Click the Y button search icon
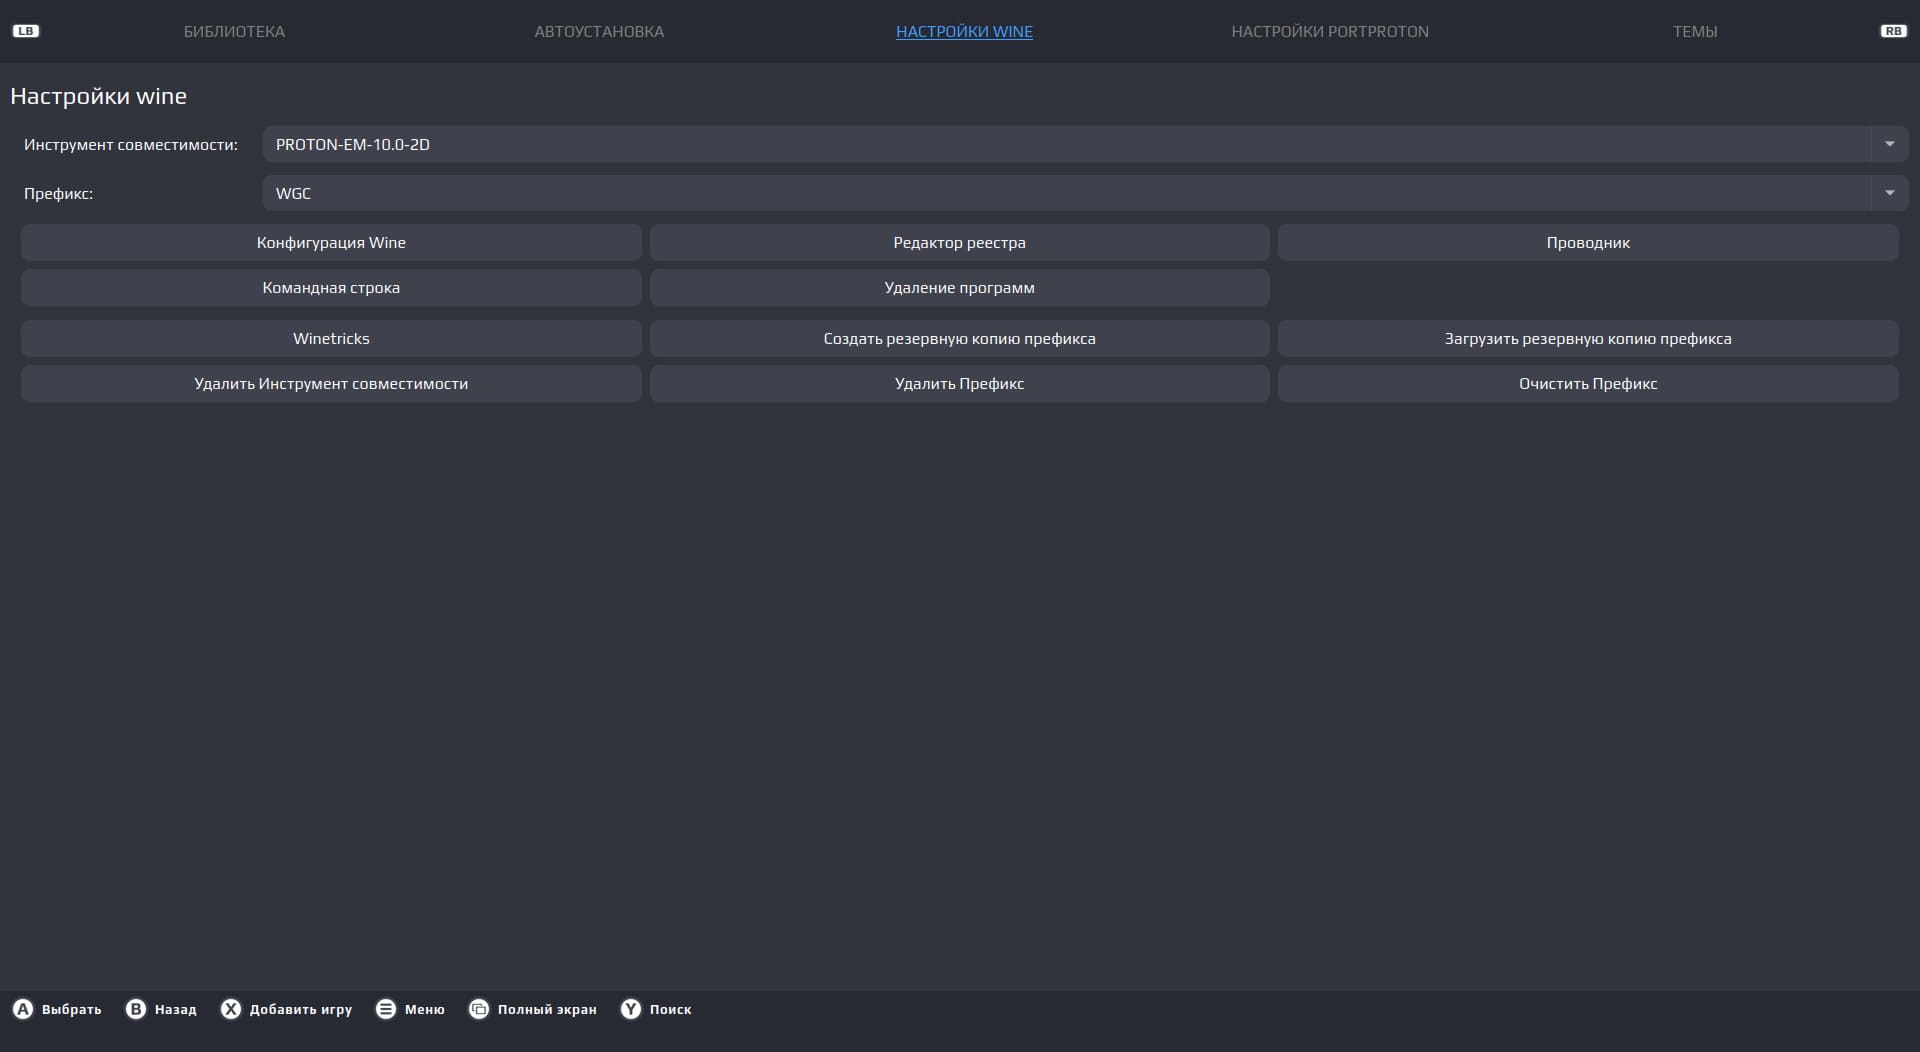 tap(631, 1009)
